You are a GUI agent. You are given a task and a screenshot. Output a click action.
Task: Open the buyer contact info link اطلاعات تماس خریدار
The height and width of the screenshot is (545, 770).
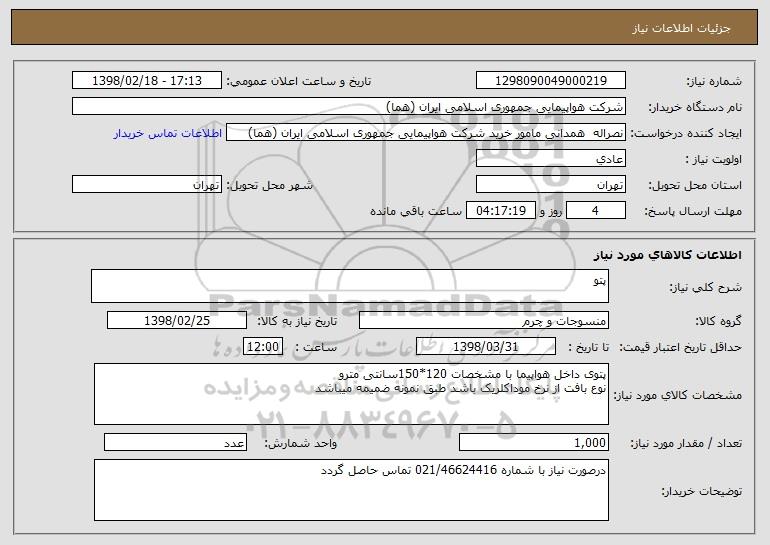click(x=168, y=134)
